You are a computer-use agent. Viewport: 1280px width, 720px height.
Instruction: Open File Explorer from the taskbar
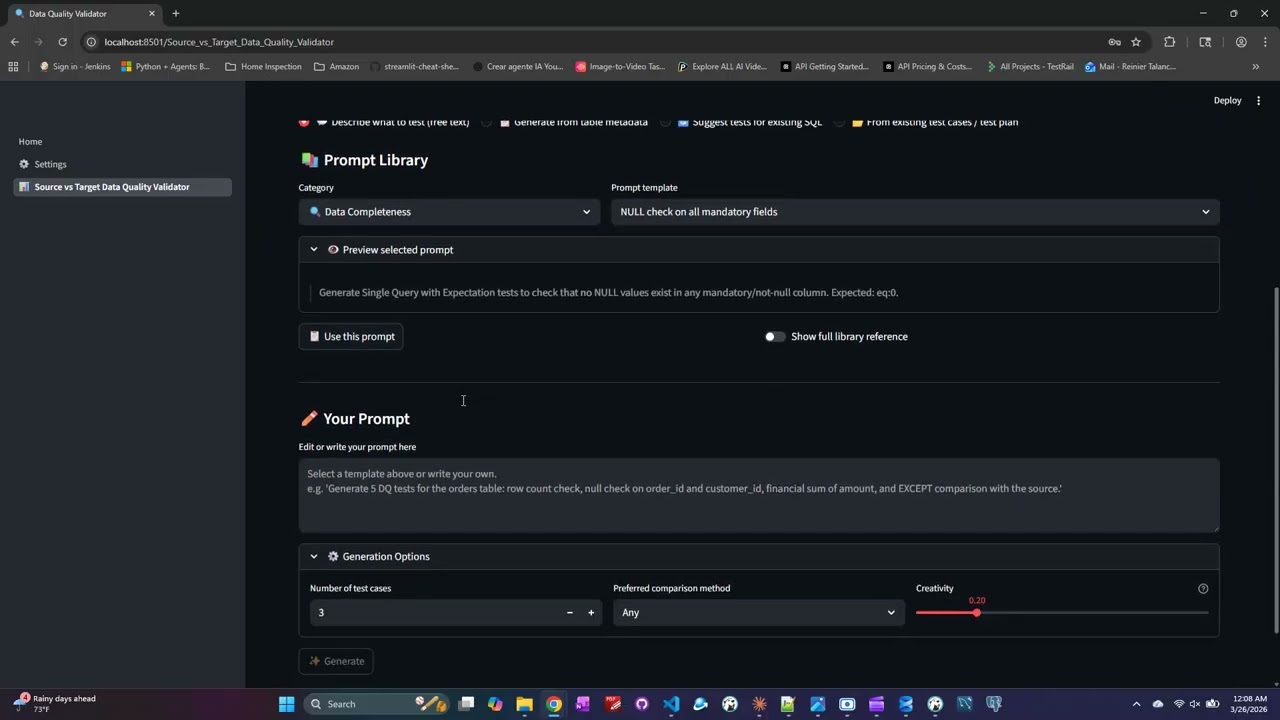(524, 704)
